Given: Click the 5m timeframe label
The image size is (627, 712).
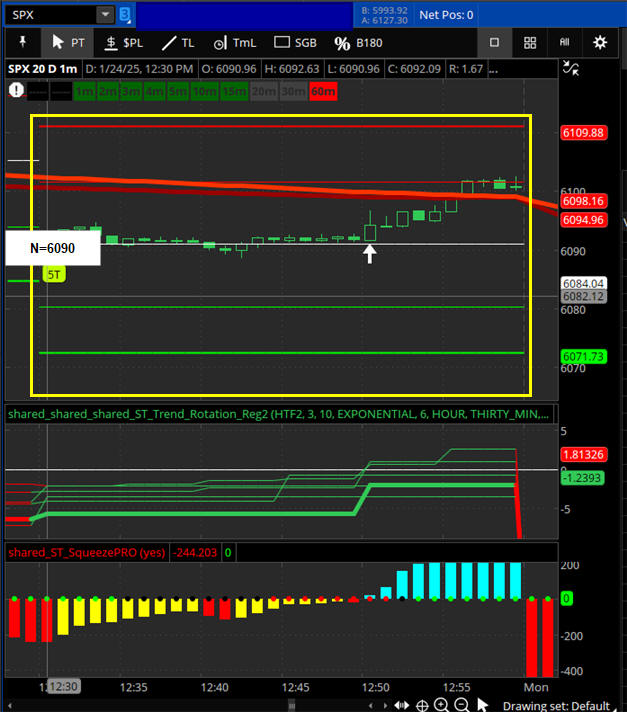Looking at the screenshot, I should pos(178,92).
